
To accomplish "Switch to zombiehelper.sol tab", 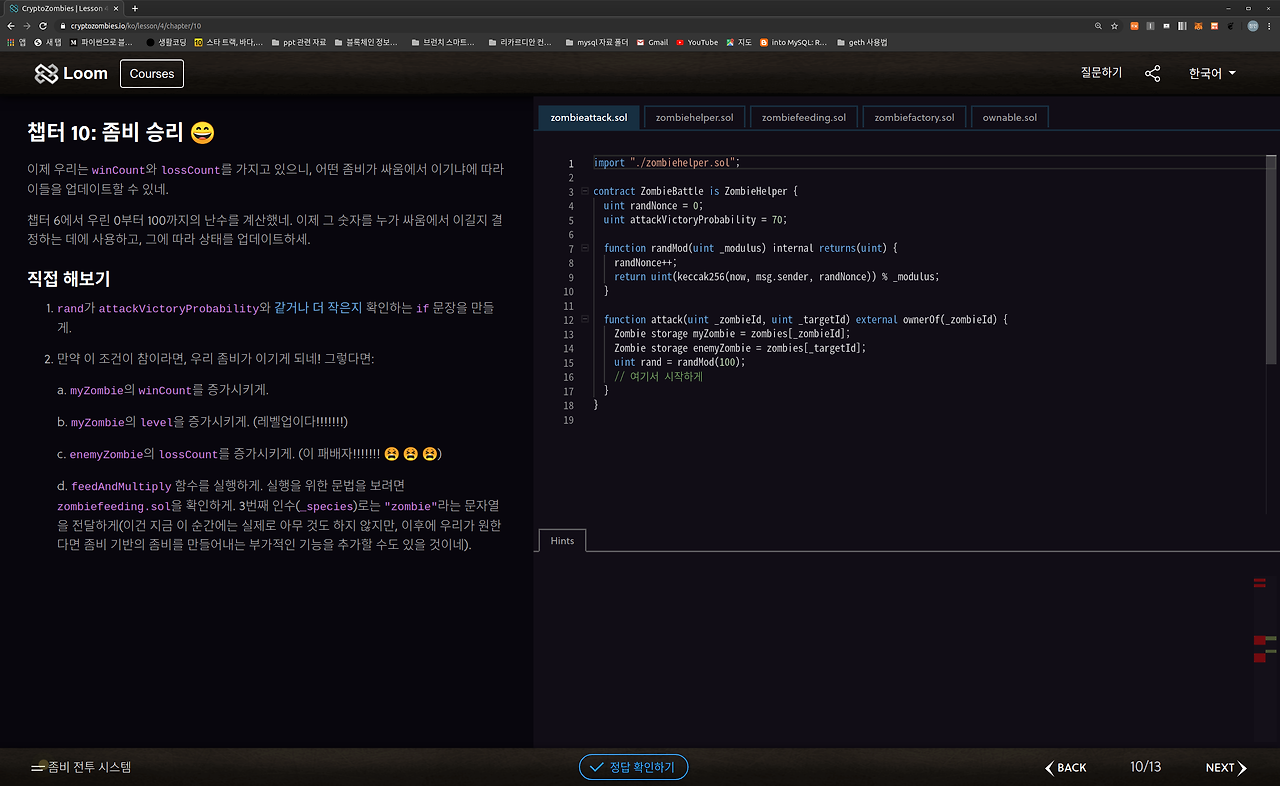I will click(x=694, y=117).
